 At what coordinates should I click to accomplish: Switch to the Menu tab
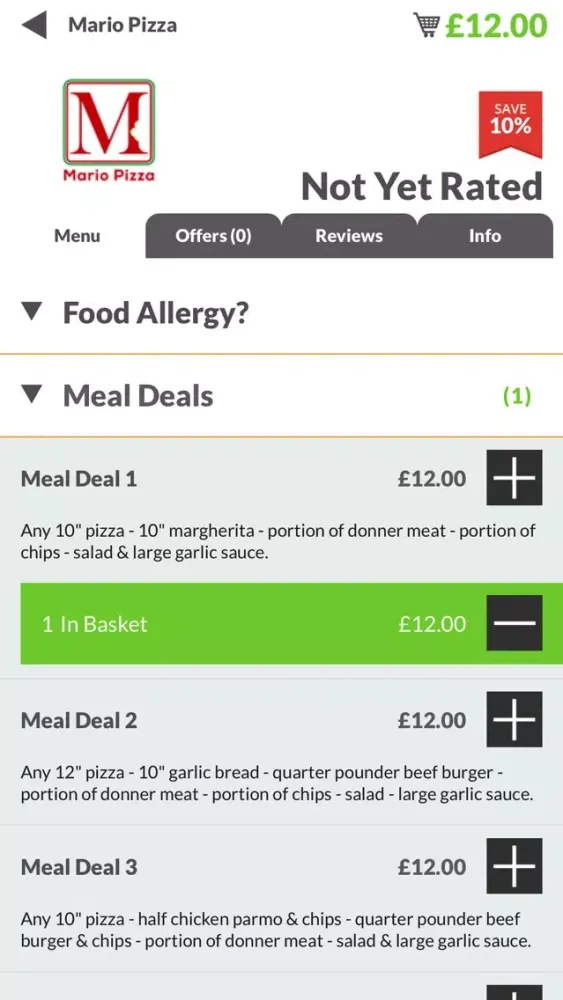[77, 236]
